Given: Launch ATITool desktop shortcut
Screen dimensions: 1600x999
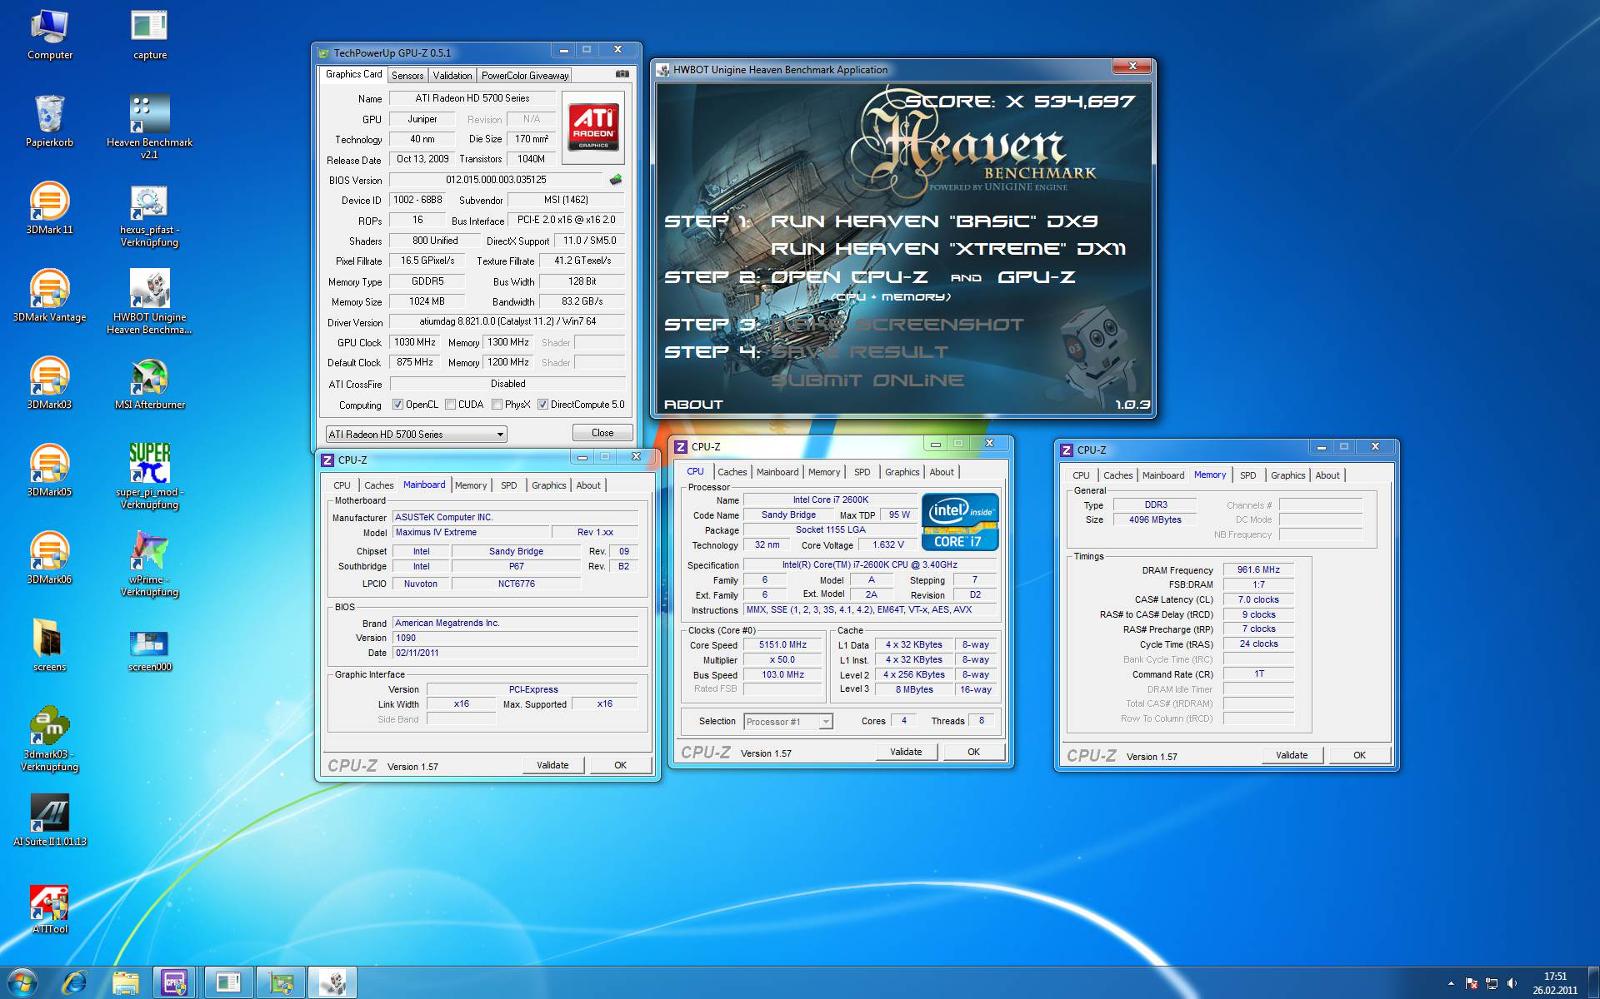Looking at the screenshot, I should pos(49,908).
